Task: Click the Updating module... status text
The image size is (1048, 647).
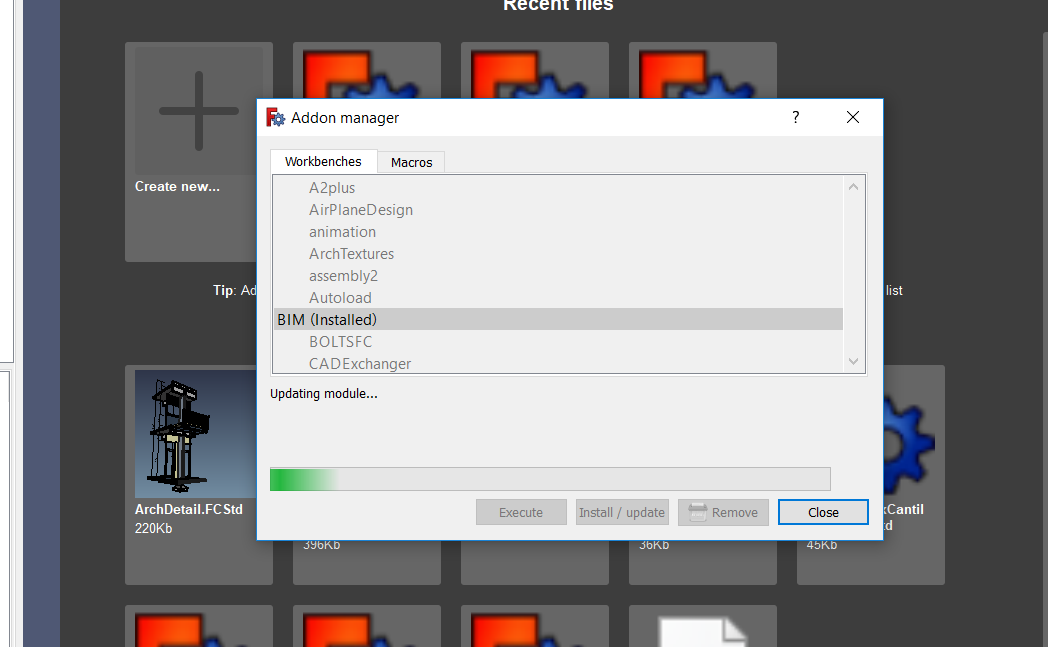Action: (323, 394)
